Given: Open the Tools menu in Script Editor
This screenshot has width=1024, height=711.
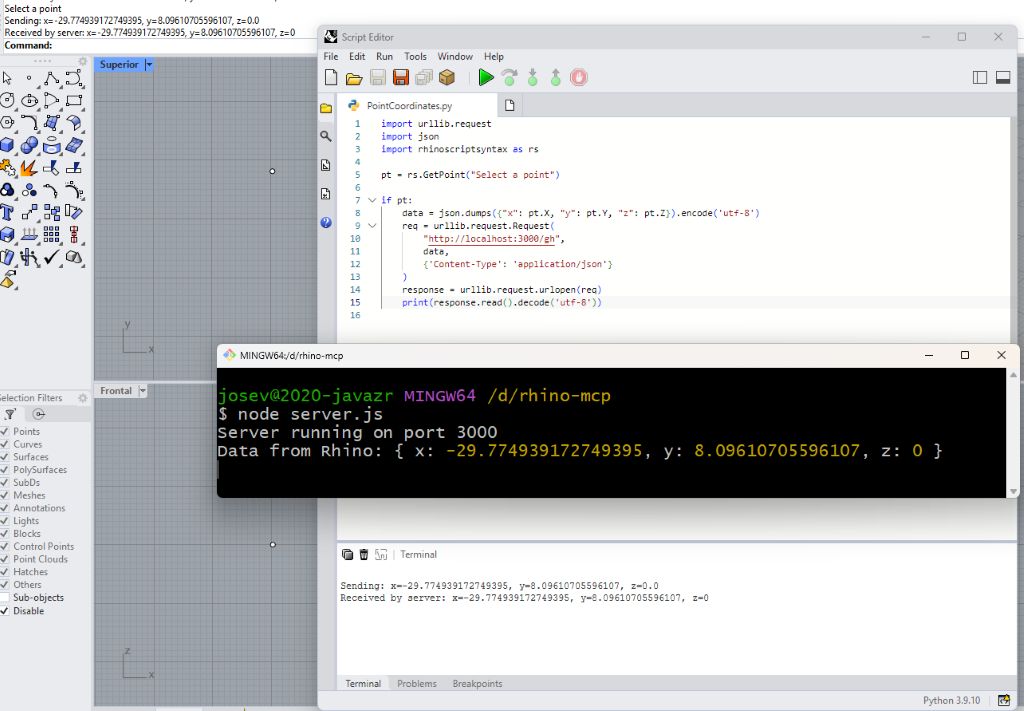Looking at the screenshot, I should point(415,57).
